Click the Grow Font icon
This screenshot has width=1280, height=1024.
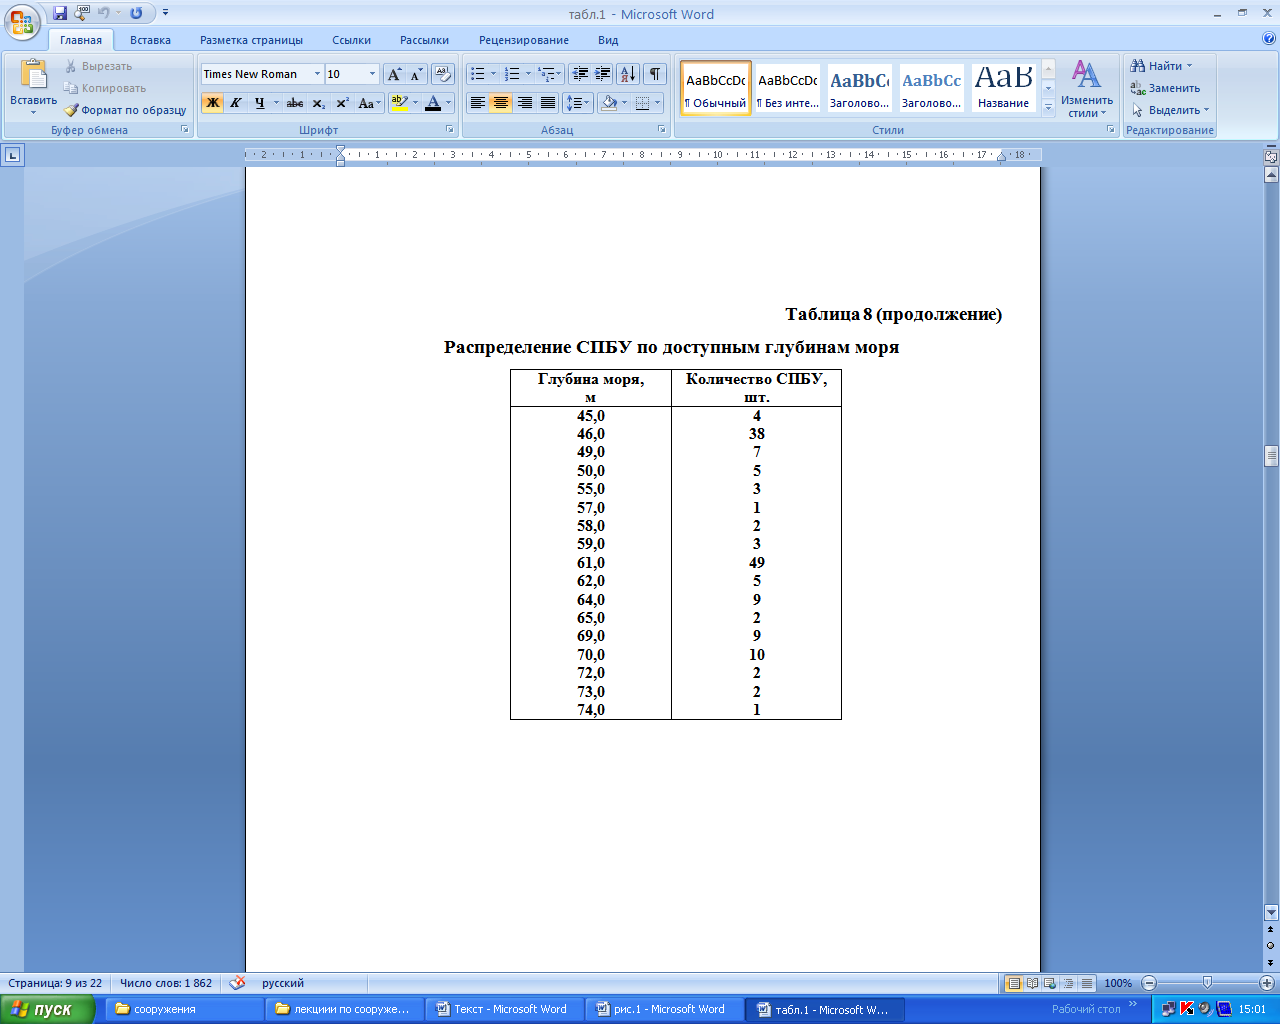click(x=394, y=75)
